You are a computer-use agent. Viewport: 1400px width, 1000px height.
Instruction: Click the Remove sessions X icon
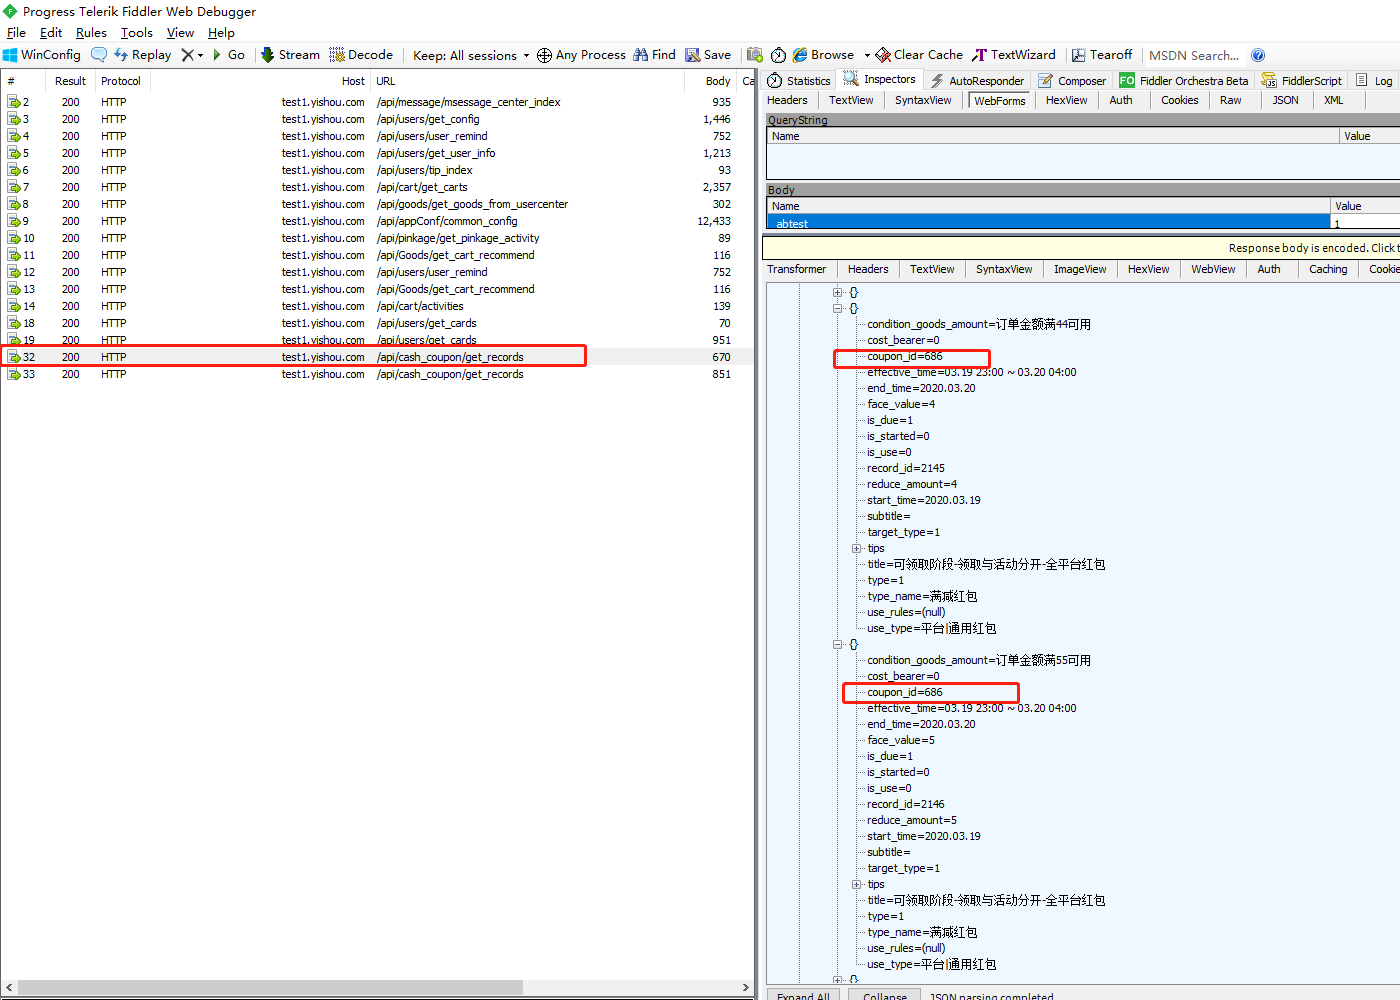tap(187, 55)
